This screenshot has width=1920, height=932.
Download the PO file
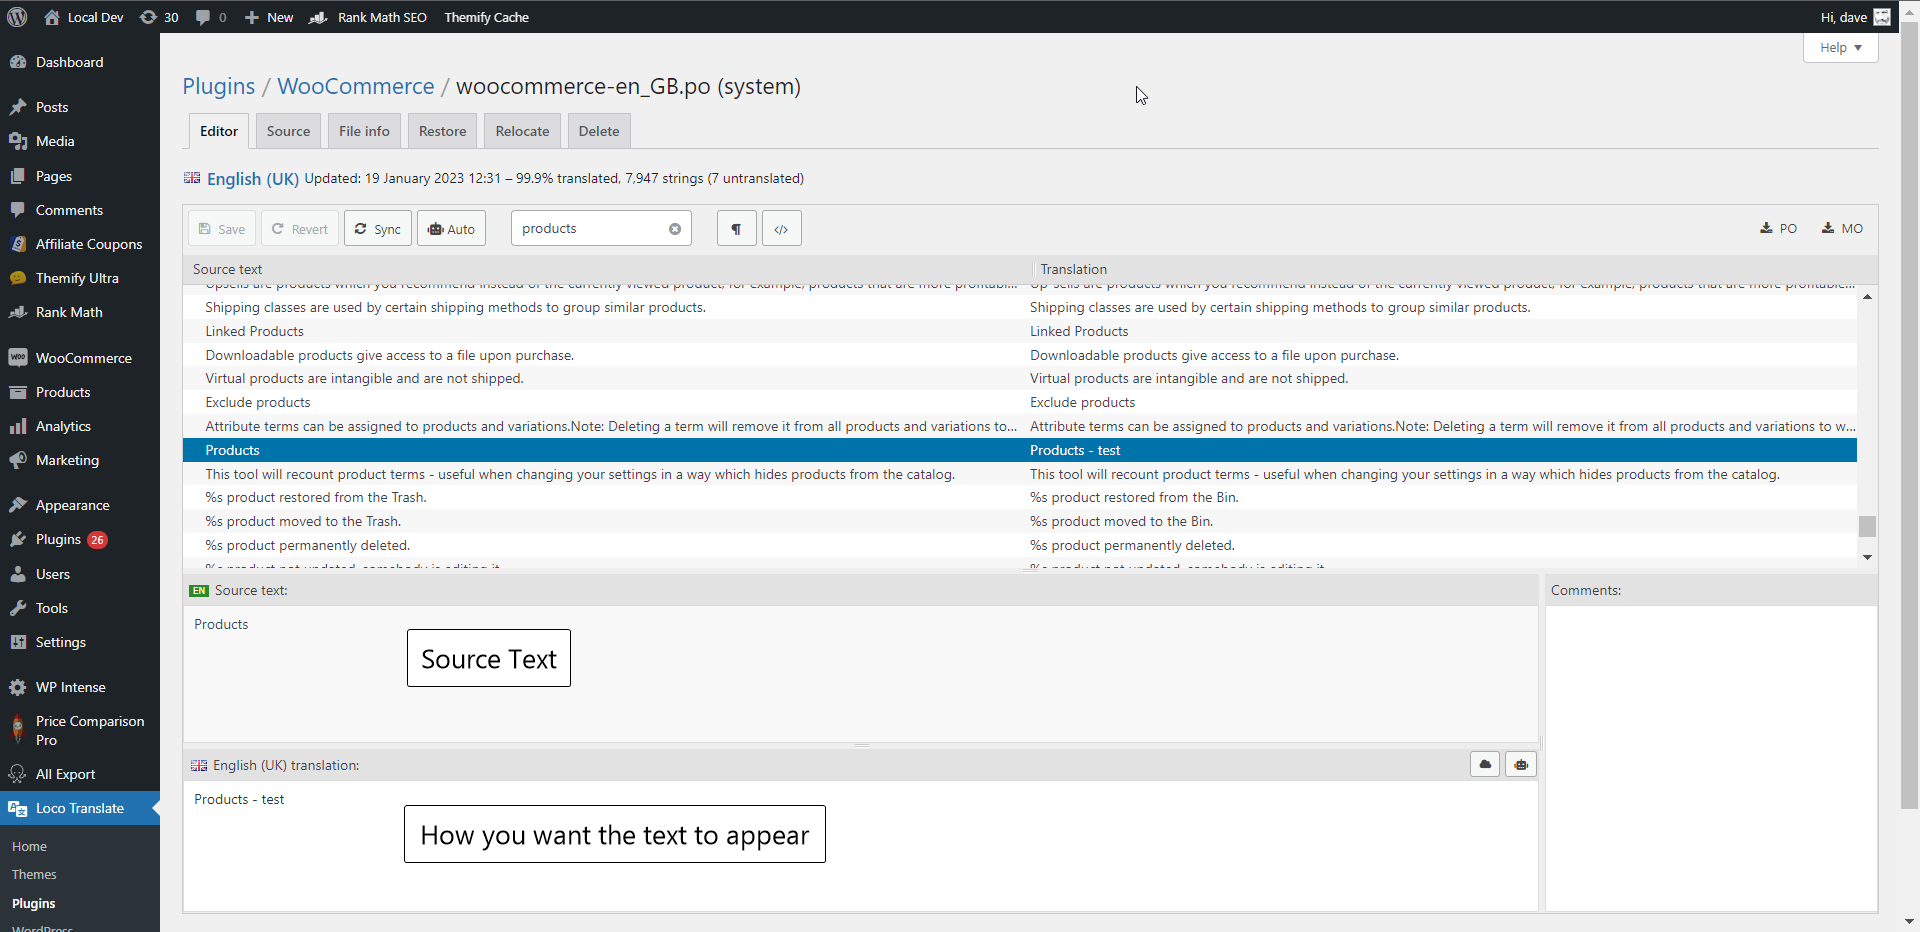pyautogui.click(x=1778, y=228)
